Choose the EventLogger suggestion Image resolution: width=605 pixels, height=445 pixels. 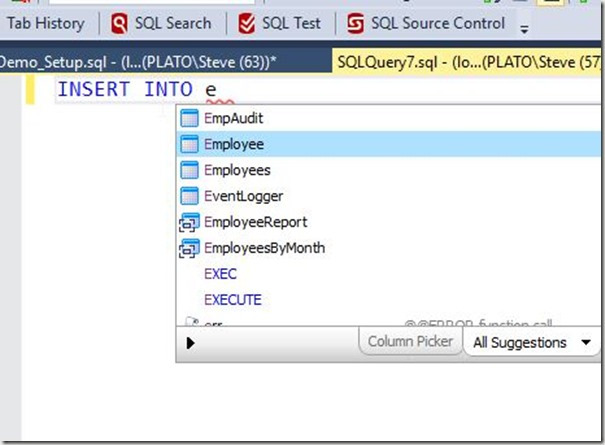click(x=389, y=196)
